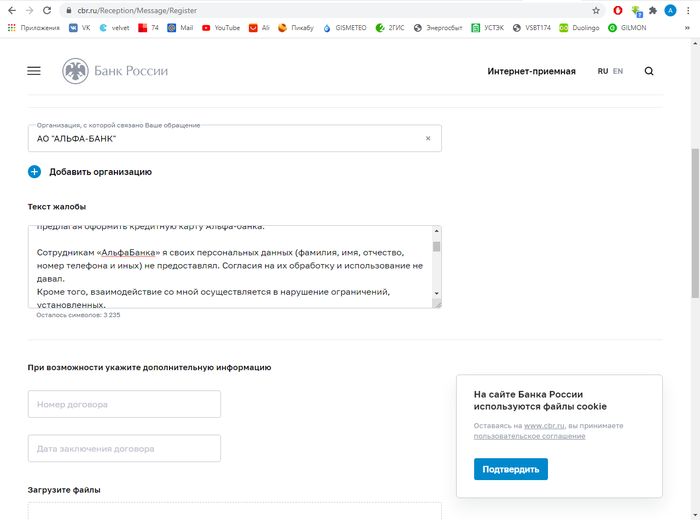Switch site language to EN
This screenshot has width=700, height=520.
coord(618,71)
